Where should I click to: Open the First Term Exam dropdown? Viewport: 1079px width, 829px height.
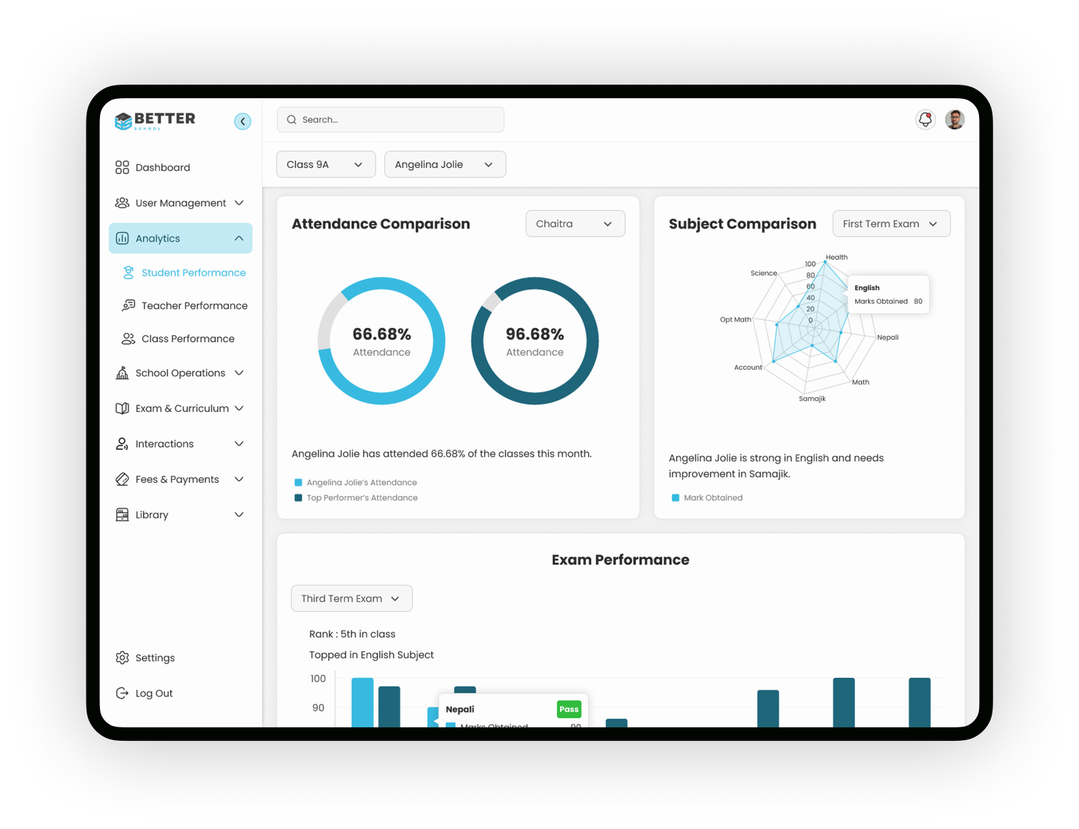coord(890,224)
